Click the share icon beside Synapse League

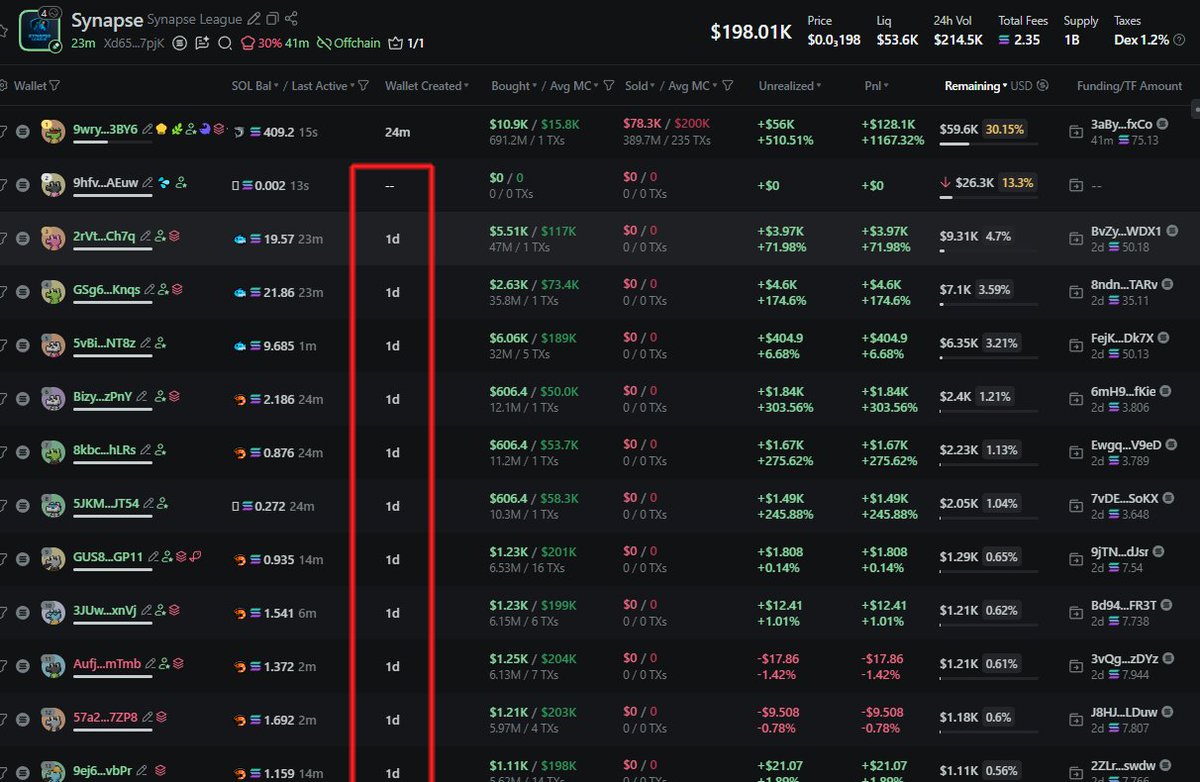click(x=291, y=19)
